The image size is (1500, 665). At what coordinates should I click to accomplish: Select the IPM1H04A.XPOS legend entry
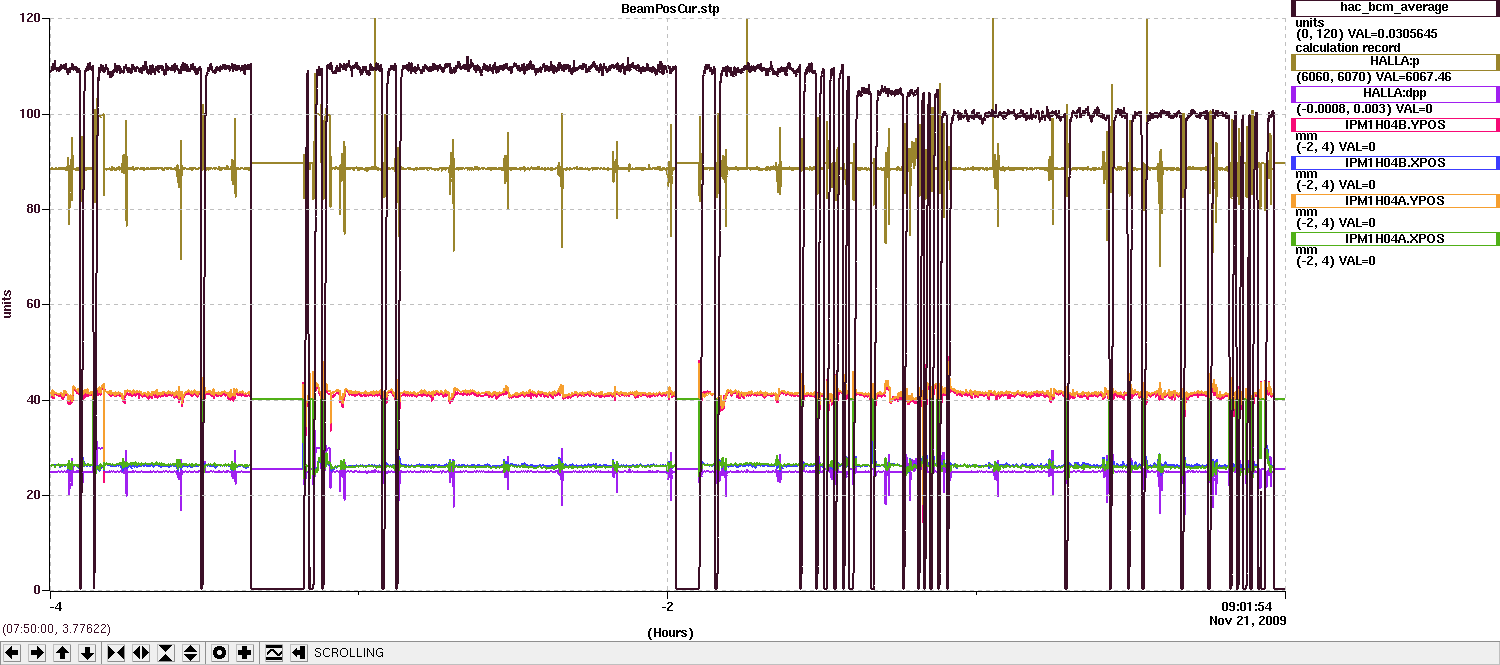tap(1396, 239)
